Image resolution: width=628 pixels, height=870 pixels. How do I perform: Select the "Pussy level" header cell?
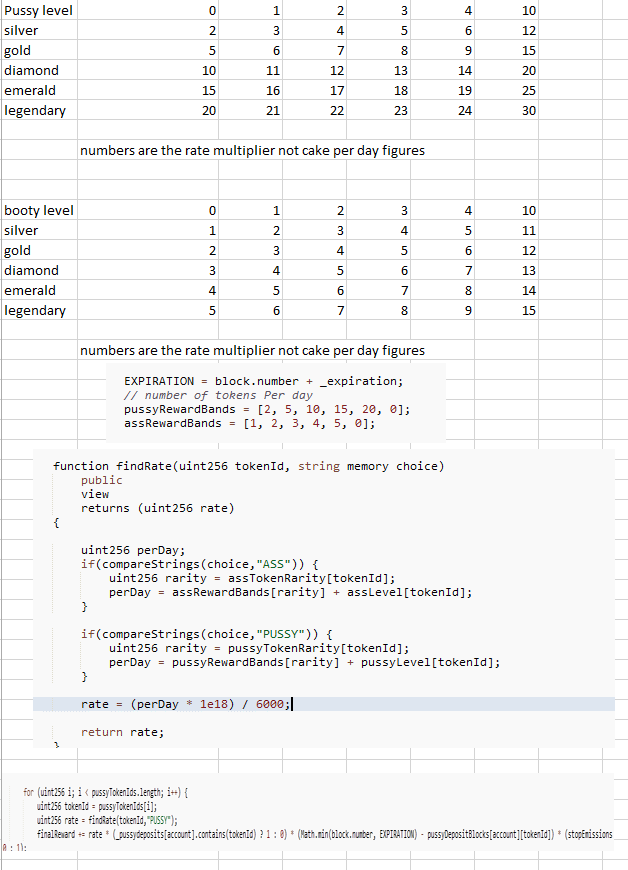click(39, 10)
